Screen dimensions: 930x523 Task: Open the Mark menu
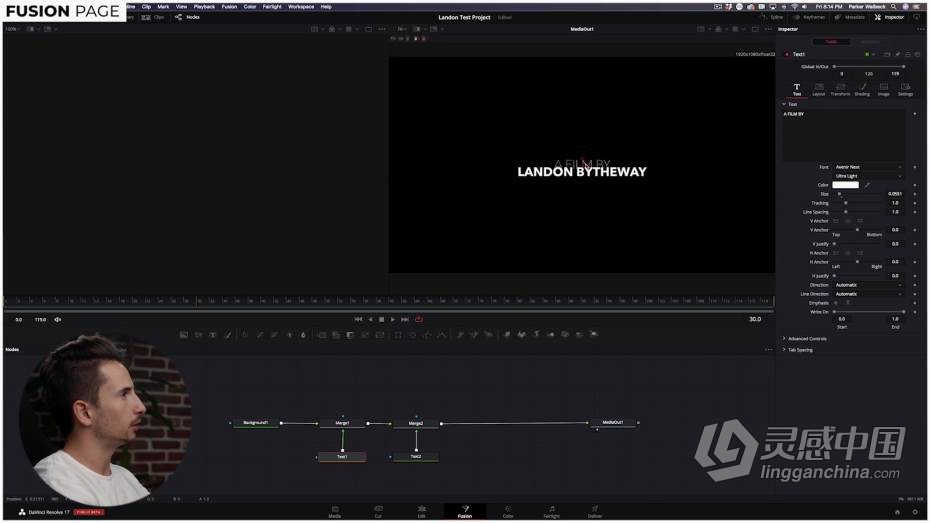click(x=163, y=7)
